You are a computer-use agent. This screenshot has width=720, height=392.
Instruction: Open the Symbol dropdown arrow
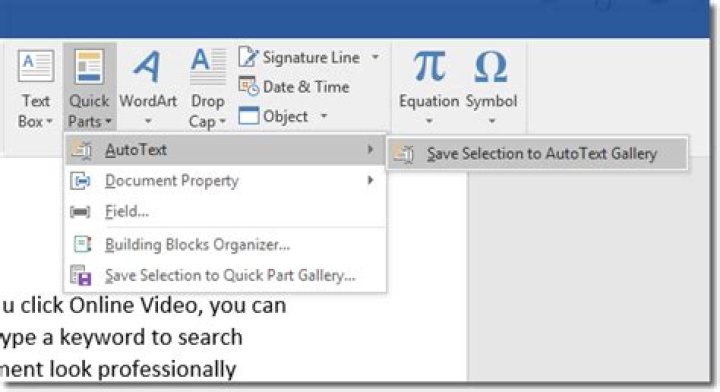pos(491,122)
